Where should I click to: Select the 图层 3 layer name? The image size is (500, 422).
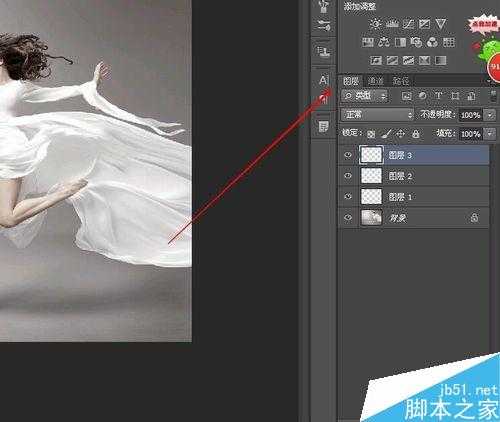coord(400,155)
